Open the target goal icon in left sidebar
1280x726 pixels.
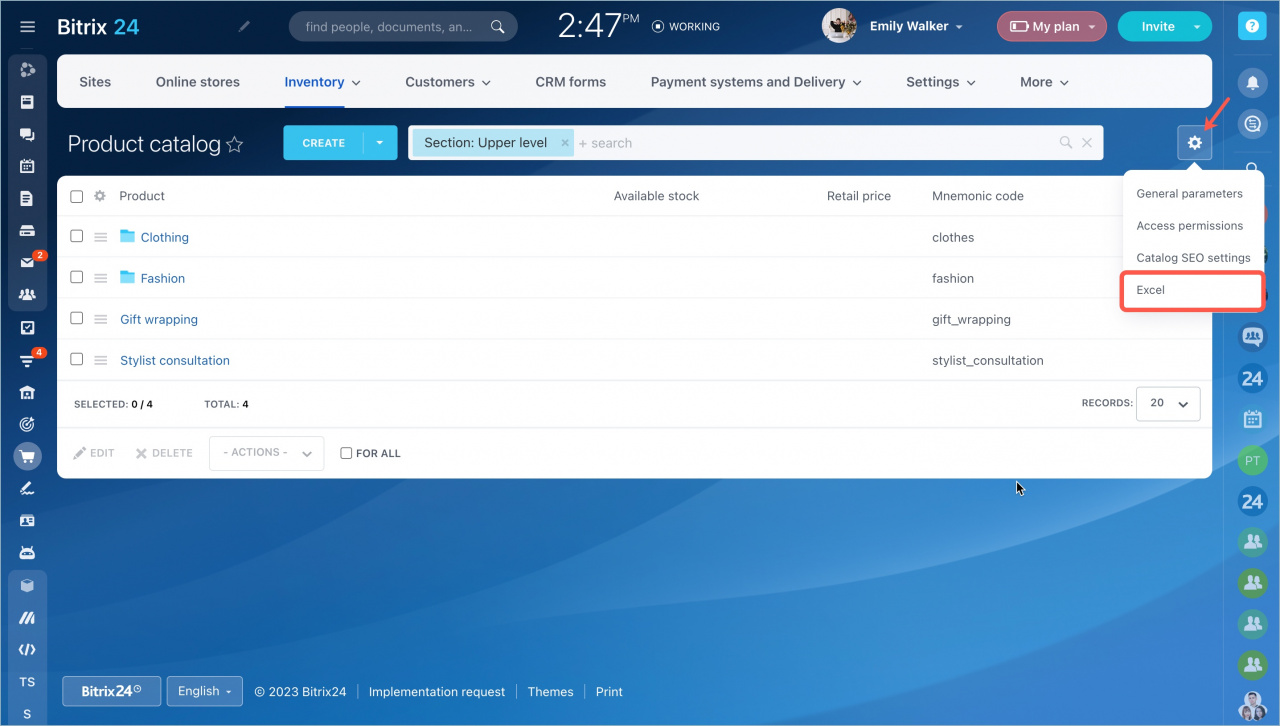27,424
